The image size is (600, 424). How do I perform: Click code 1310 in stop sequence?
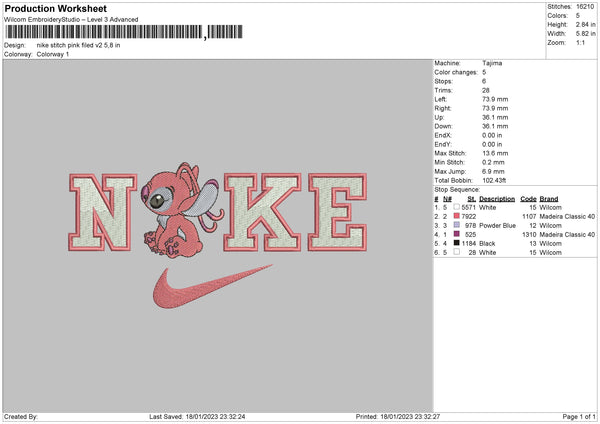pyautogui.click(x=529, y=235)
